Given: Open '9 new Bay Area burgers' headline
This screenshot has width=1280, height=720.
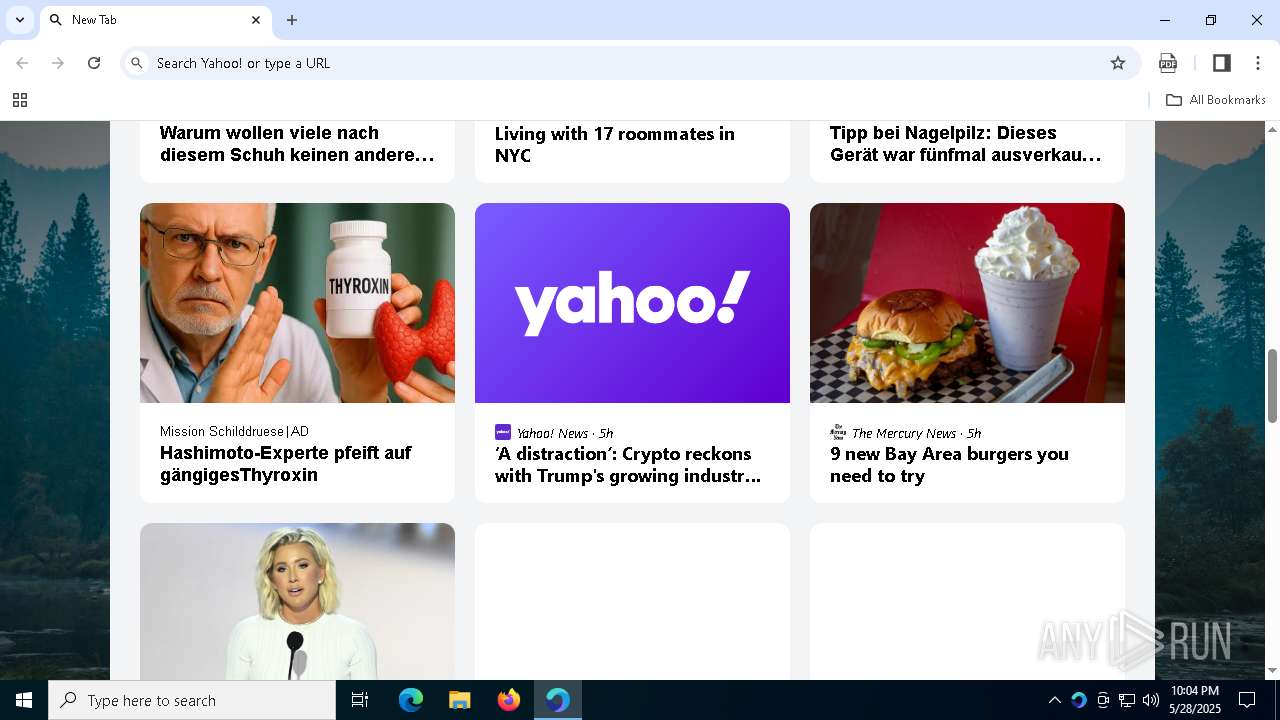Looking at the screenshot, I should 949,465.
